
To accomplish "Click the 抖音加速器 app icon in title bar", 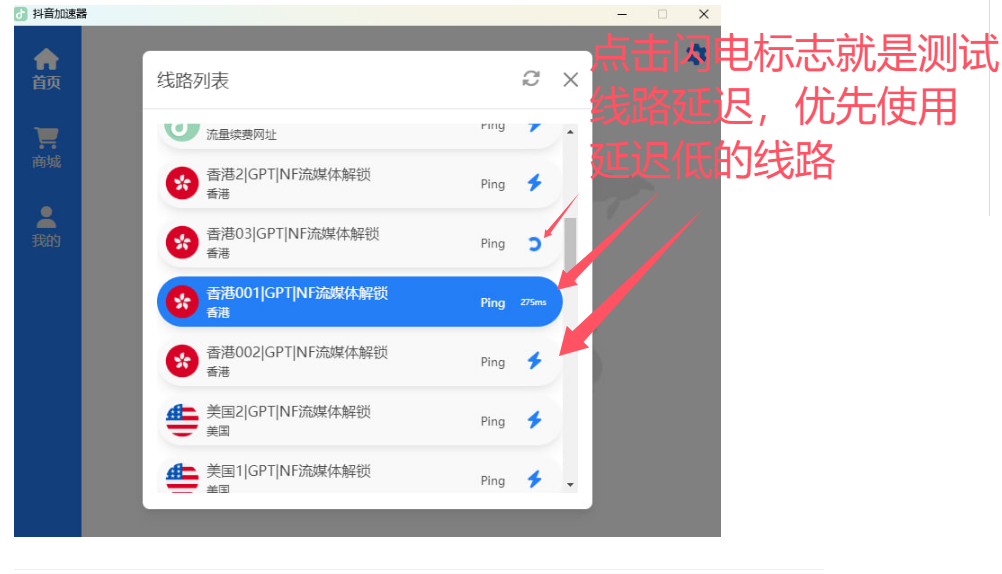I will tap(20, 13).
